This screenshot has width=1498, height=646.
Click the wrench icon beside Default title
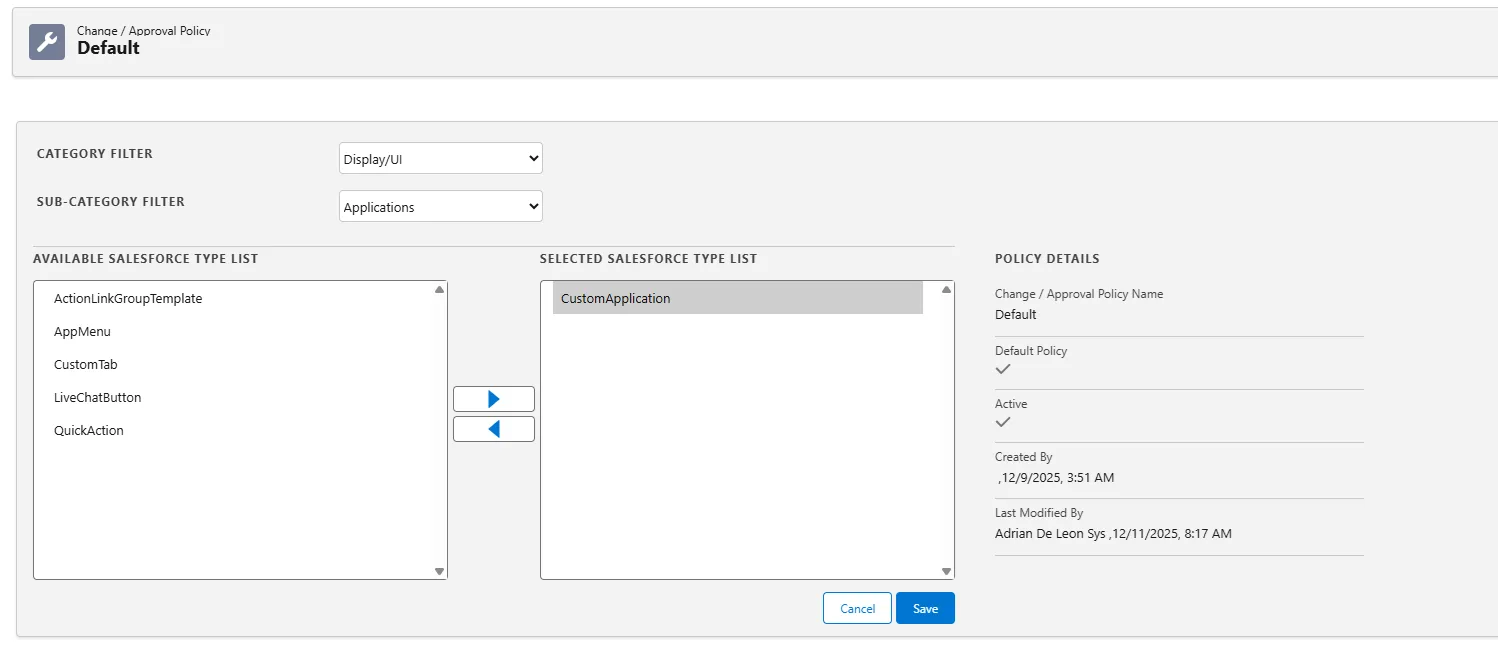pyautogui.click(x=47, y=42)
